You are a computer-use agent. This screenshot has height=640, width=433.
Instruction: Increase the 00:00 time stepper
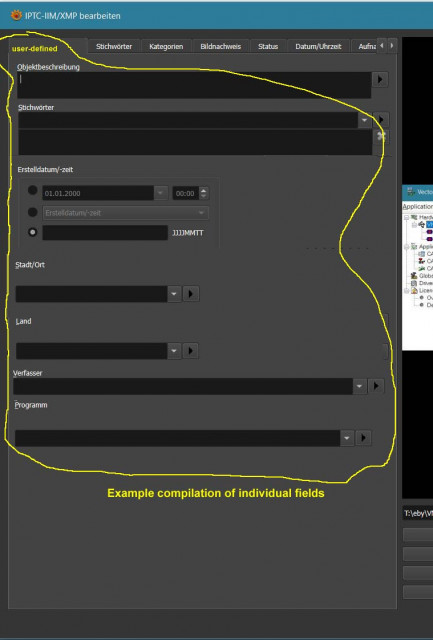204,190
